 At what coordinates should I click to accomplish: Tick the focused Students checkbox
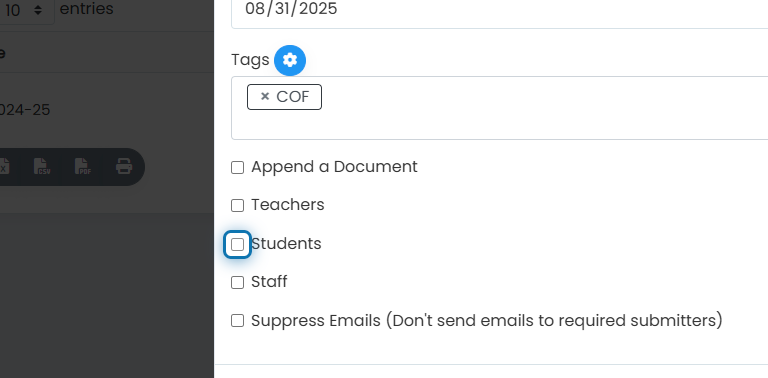tap(238, 244)
